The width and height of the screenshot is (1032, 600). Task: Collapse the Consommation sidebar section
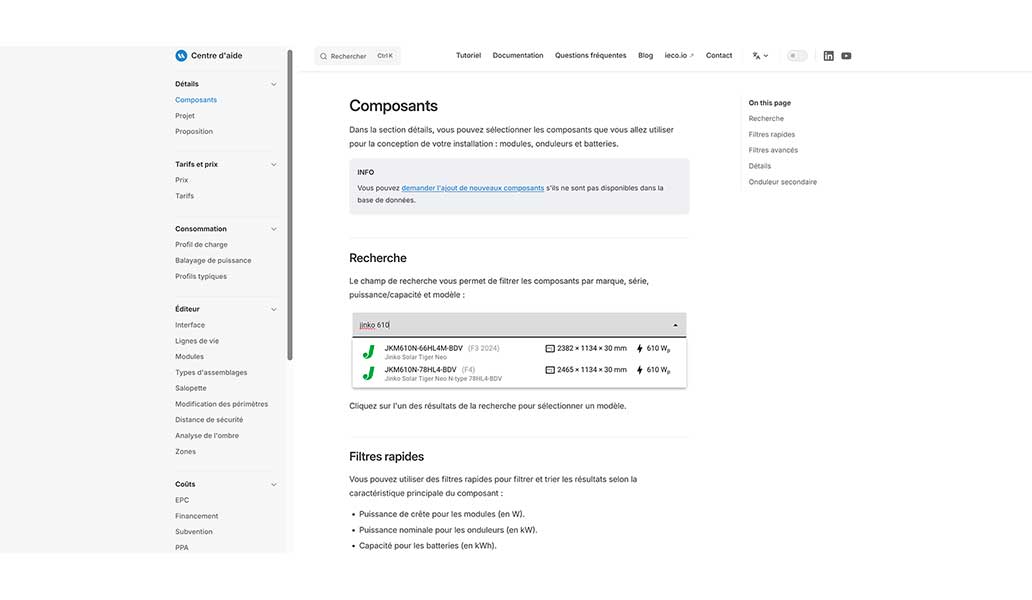[x=273, y=229]
